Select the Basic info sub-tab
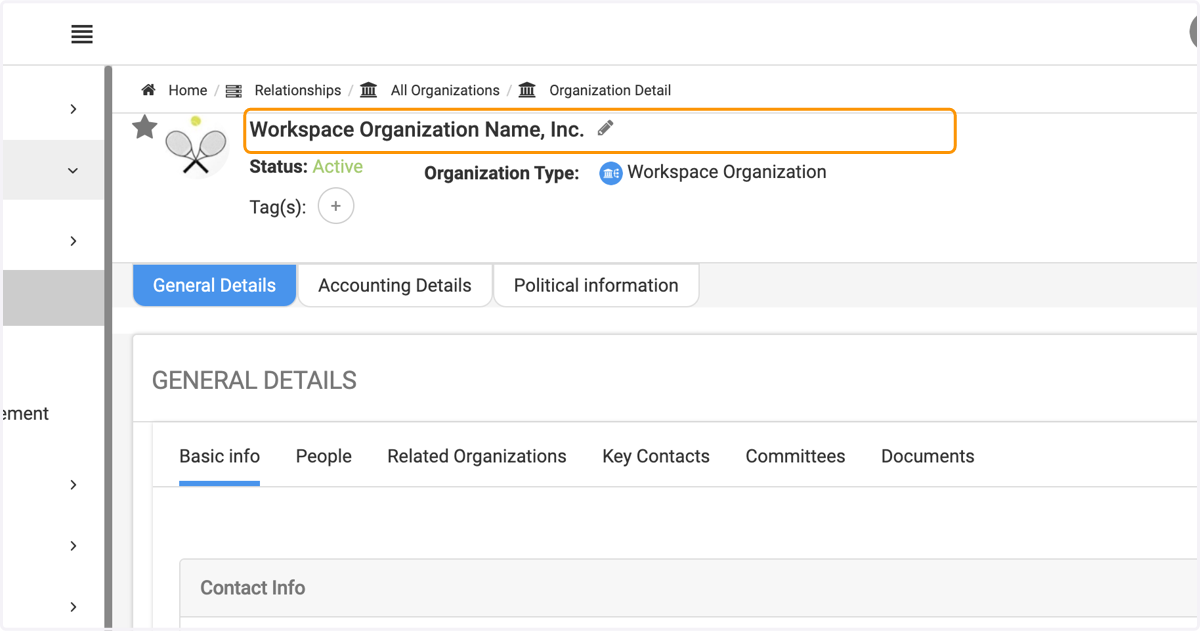 (220, 457)
